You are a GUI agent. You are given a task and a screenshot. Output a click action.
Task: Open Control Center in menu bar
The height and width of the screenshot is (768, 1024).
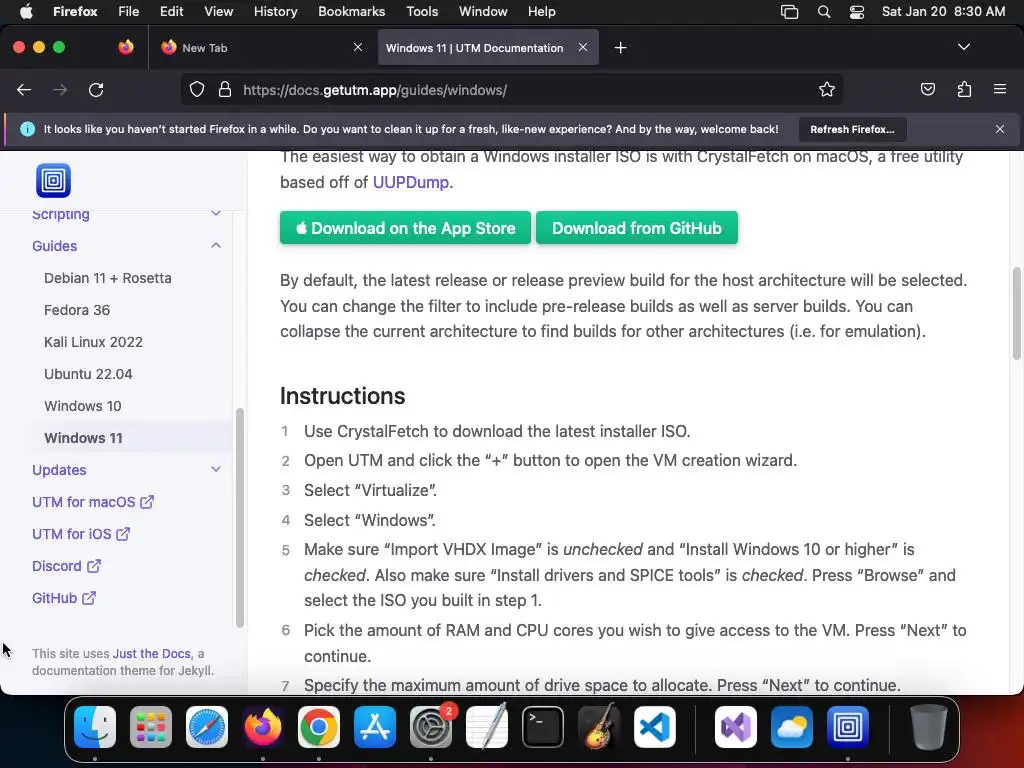pos(857,12)
